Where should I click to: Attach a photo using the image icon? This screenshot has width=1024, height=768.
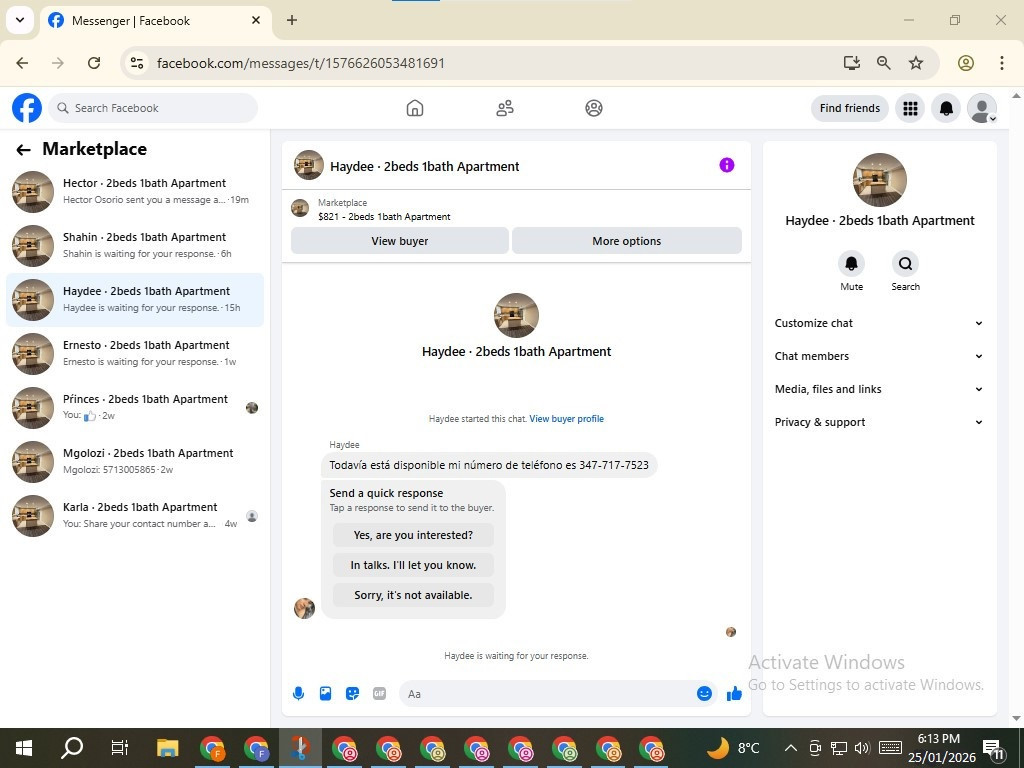click(325, 694)
